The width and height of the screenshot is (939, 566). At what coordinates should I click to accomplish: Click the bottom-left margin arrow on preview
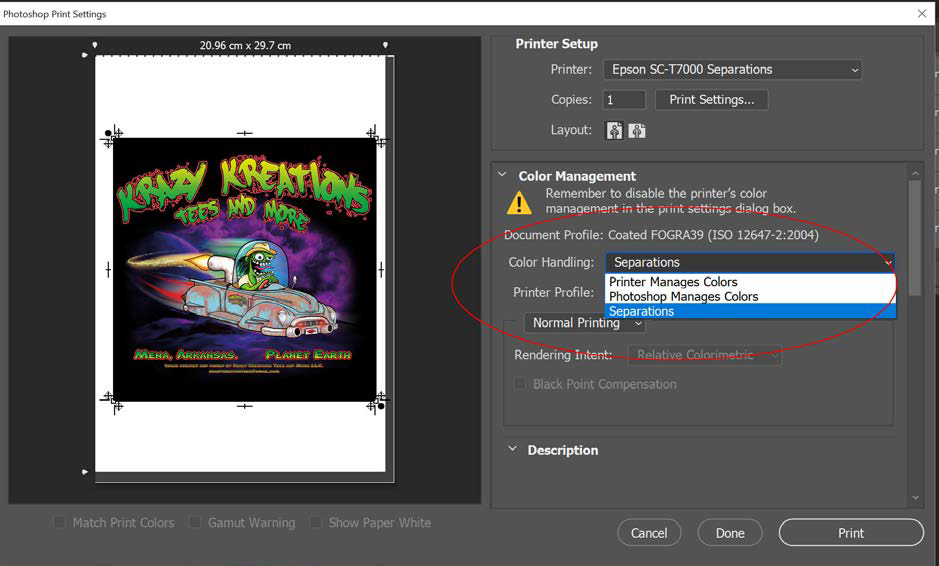[84, 472]
